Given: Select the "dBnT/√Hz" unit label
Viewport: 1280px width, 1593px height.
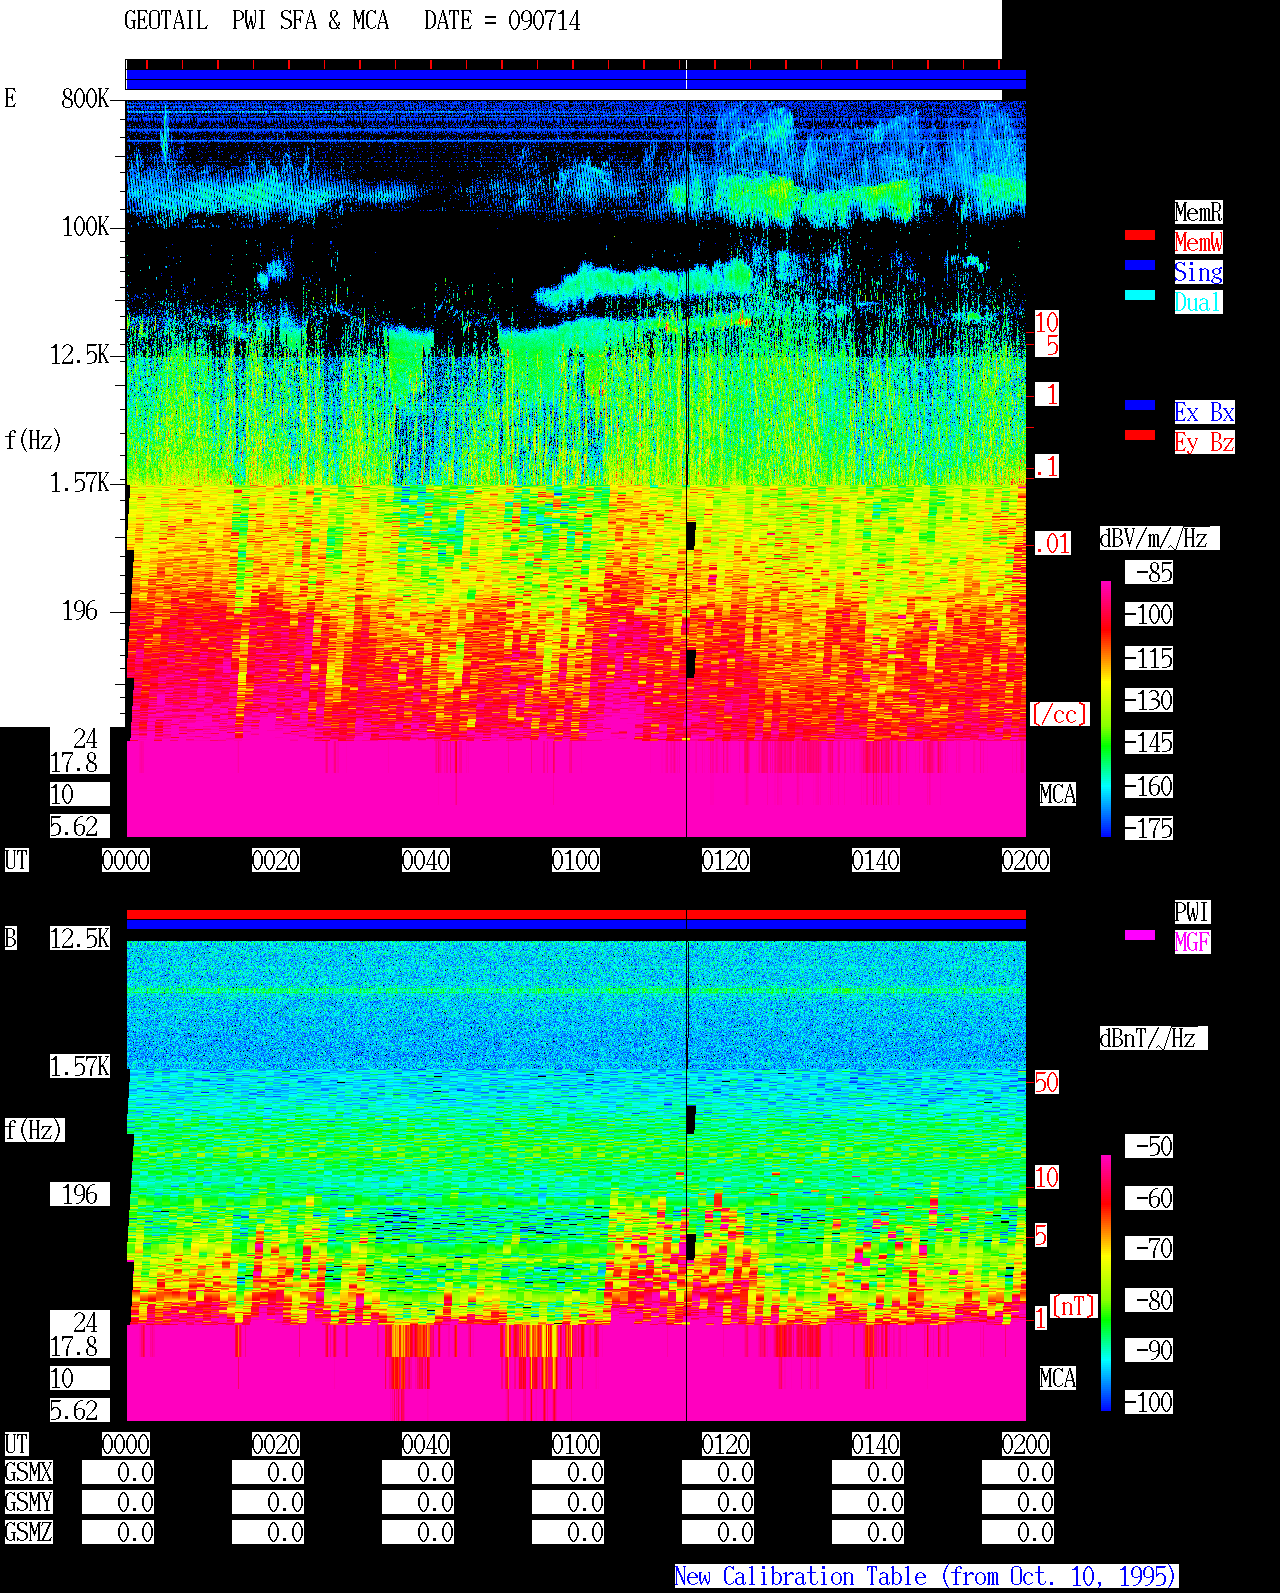Looking at the screenshot, I should coord(1153,1038).
